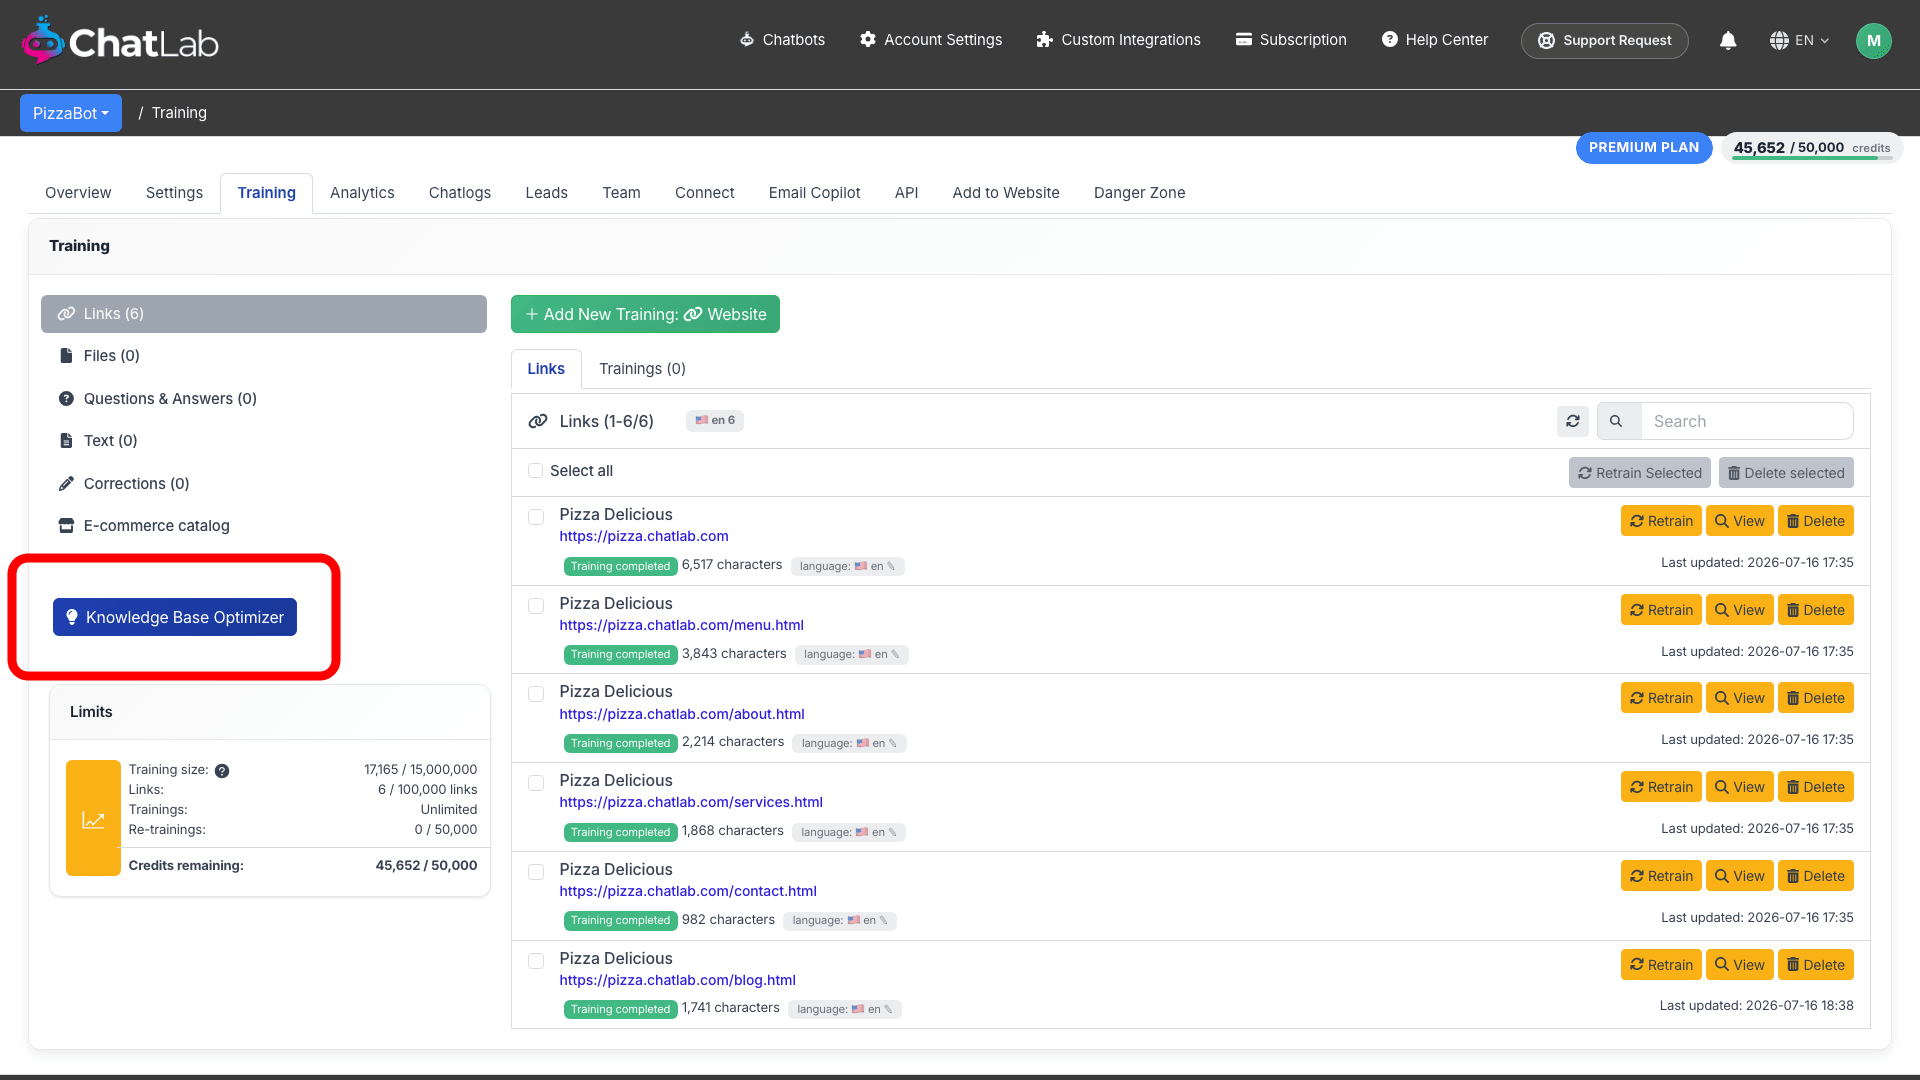Open the Add to Website tab

click(1006, 193)
